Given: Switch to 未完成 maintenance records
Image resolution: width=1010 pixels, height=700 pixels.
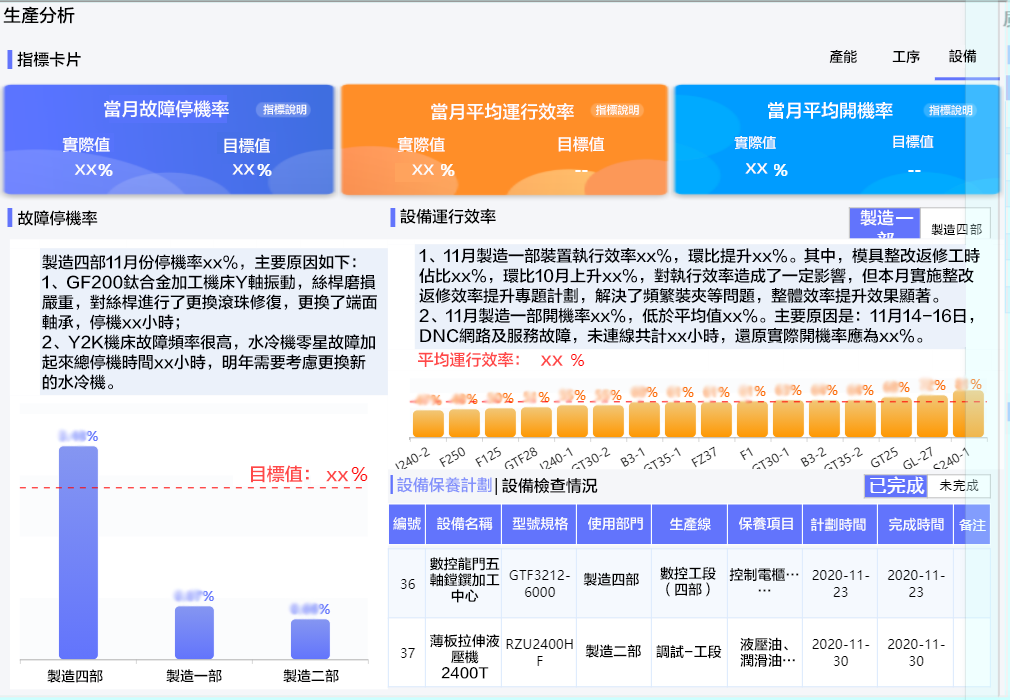Looking at the screenshot, I should (961, 485).
